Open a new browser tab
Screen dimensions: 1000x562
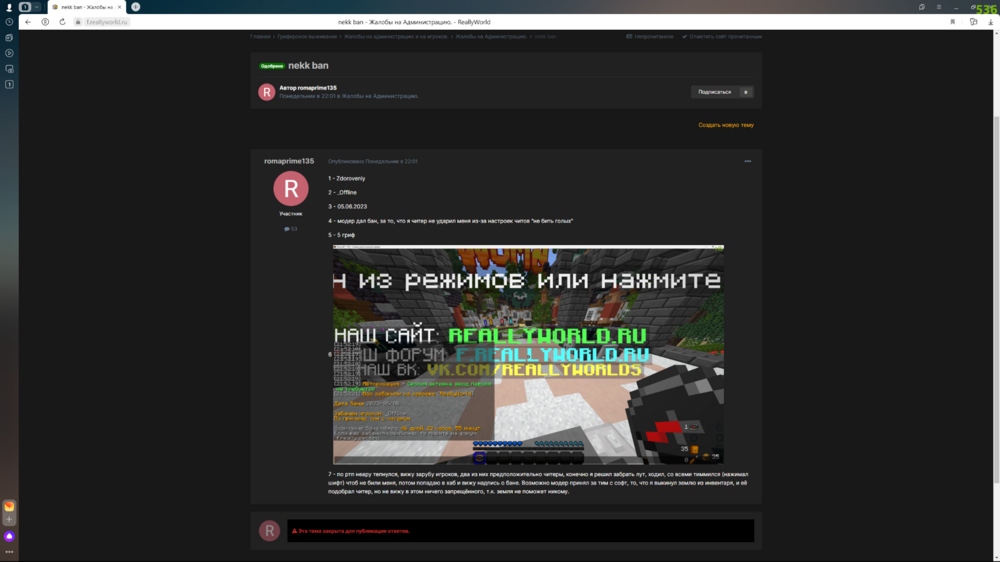point(136,7)
